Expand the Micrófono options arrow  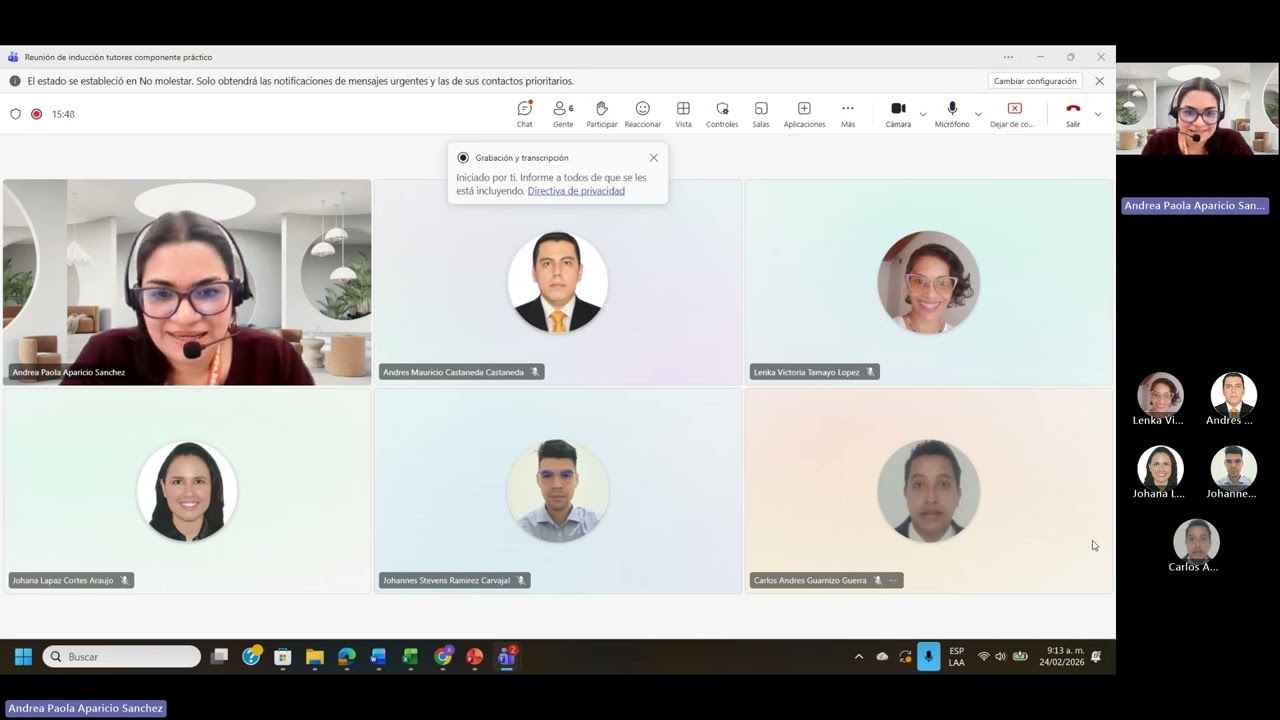tap(978, 114)
